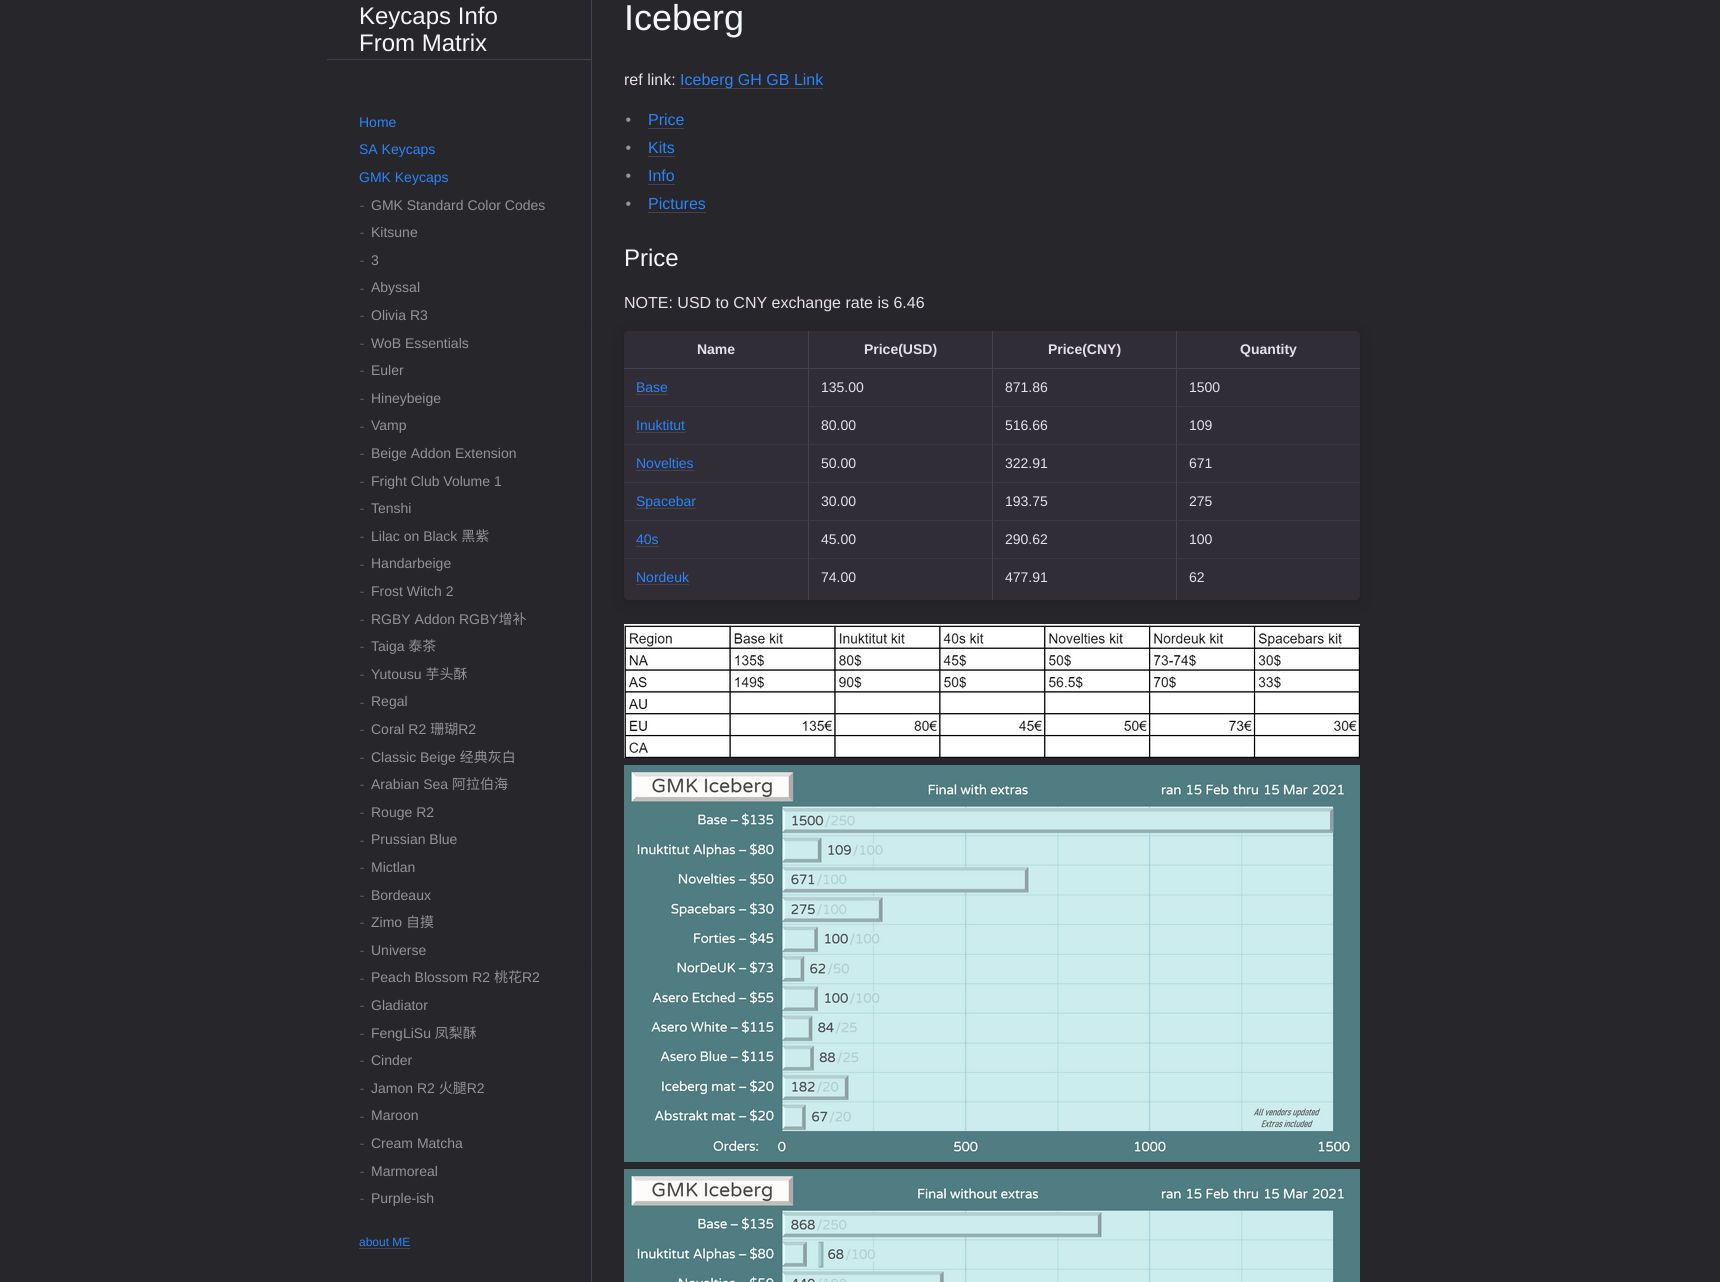Jump to the Info section link

pyautogui.click(x=661, y=176)
